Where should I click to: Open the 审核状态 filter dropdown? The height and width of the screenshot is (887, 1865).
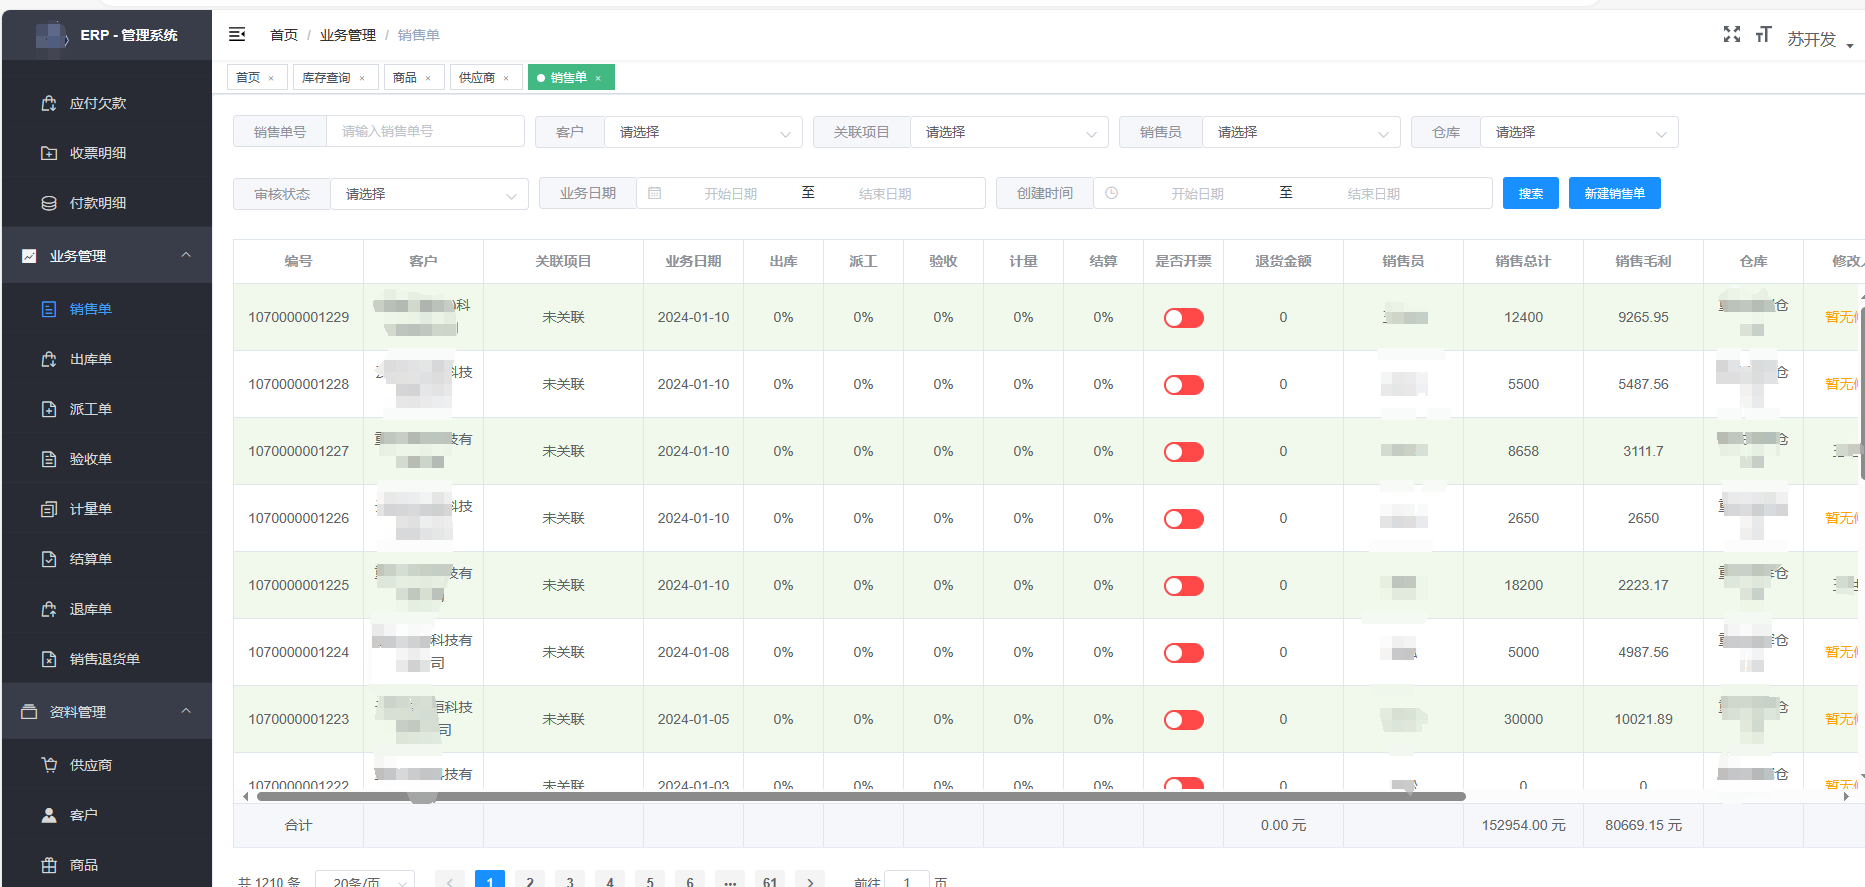pos(429,194)
